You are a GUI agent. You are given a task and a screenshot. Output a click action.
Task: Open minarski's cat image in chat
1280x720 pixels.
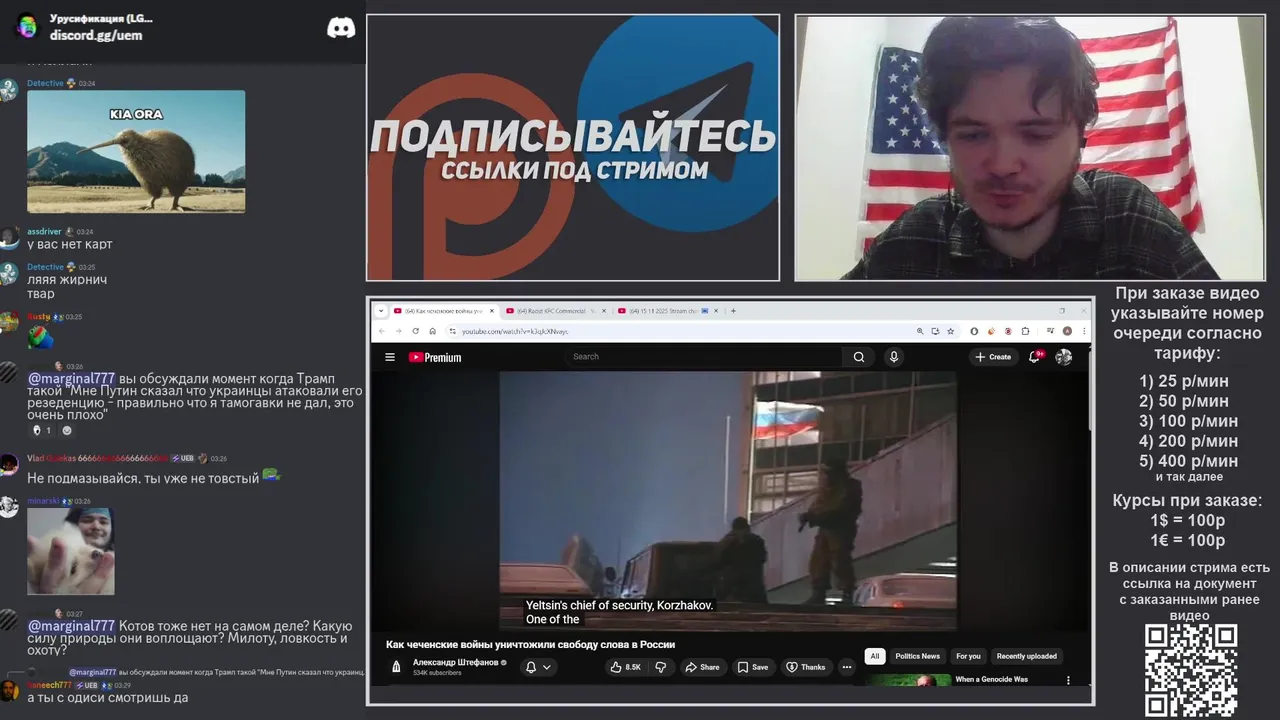coord(70,551)
